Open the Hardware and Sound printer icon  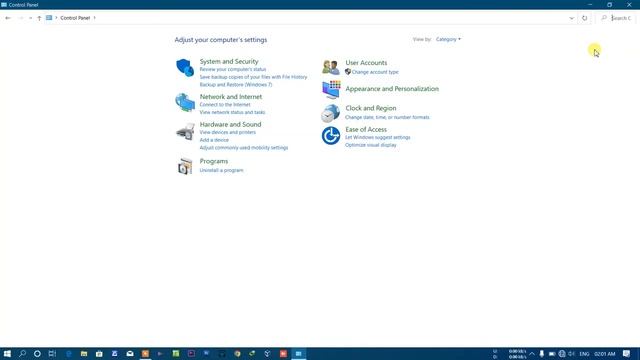pyautogui.click(x=185, y=131)
